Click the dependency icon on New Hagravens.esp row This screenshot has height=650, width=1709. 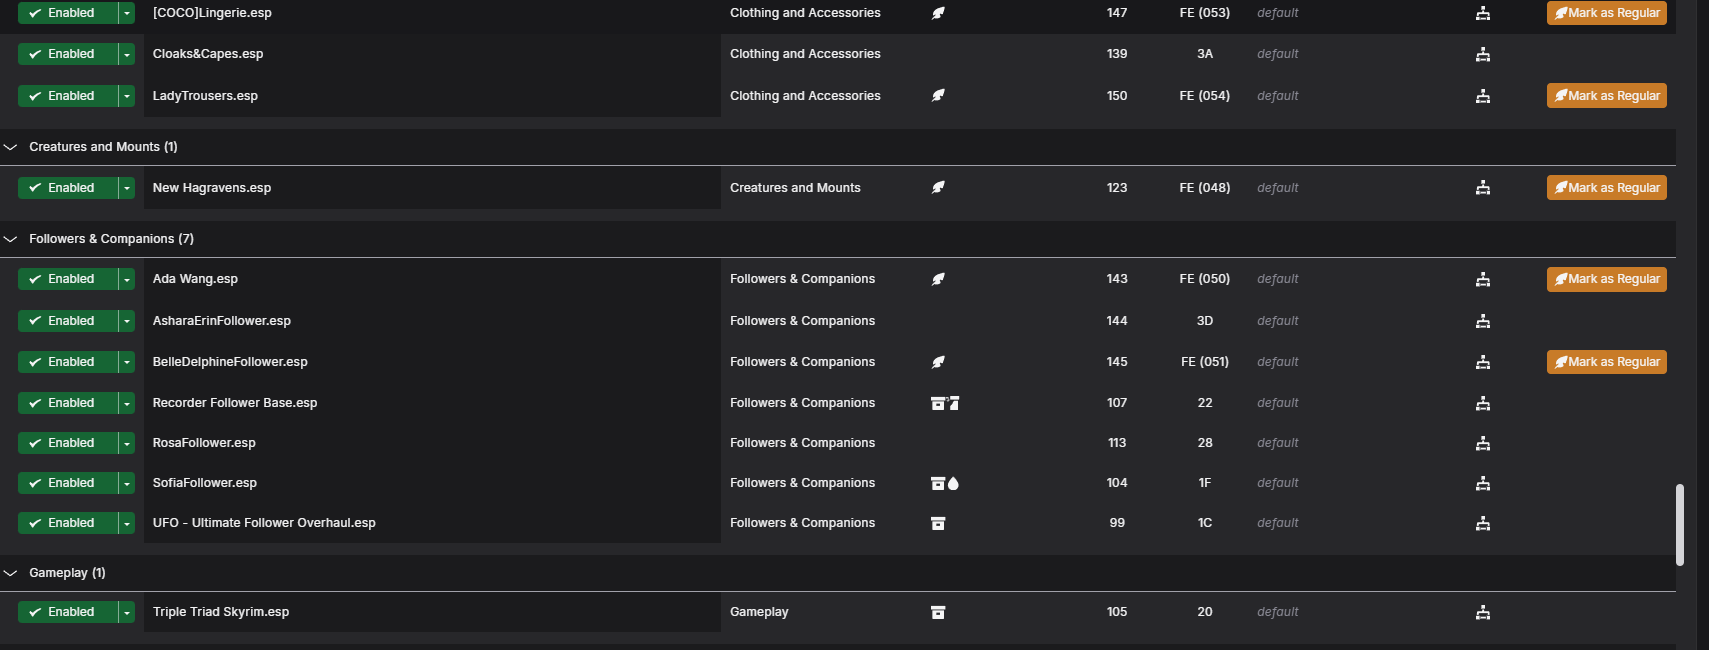pos(1483,188)
